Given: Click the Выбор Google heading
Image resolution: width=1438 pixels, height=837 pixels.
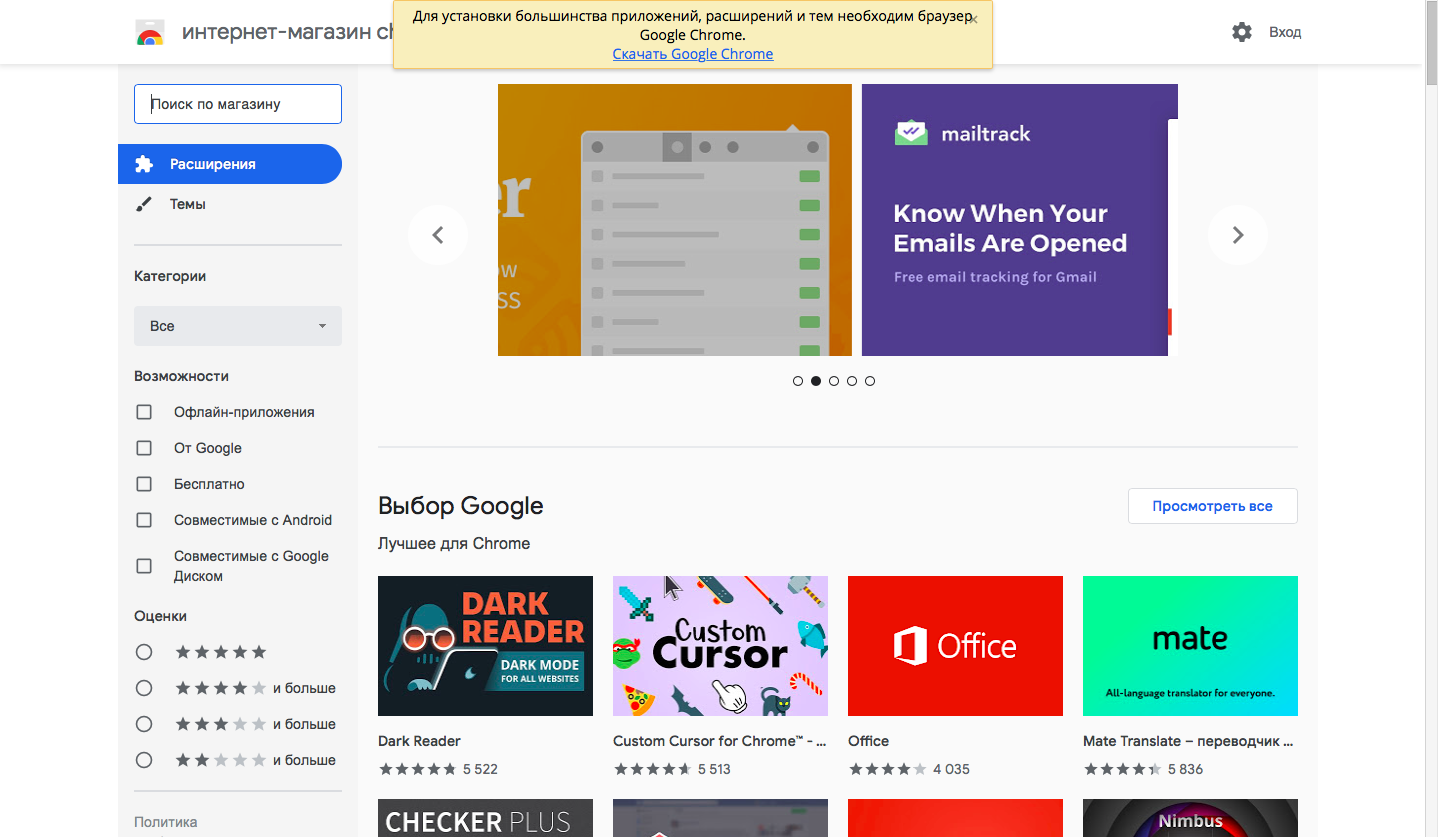Looking at the screenshot, I should tap(460, 506).
